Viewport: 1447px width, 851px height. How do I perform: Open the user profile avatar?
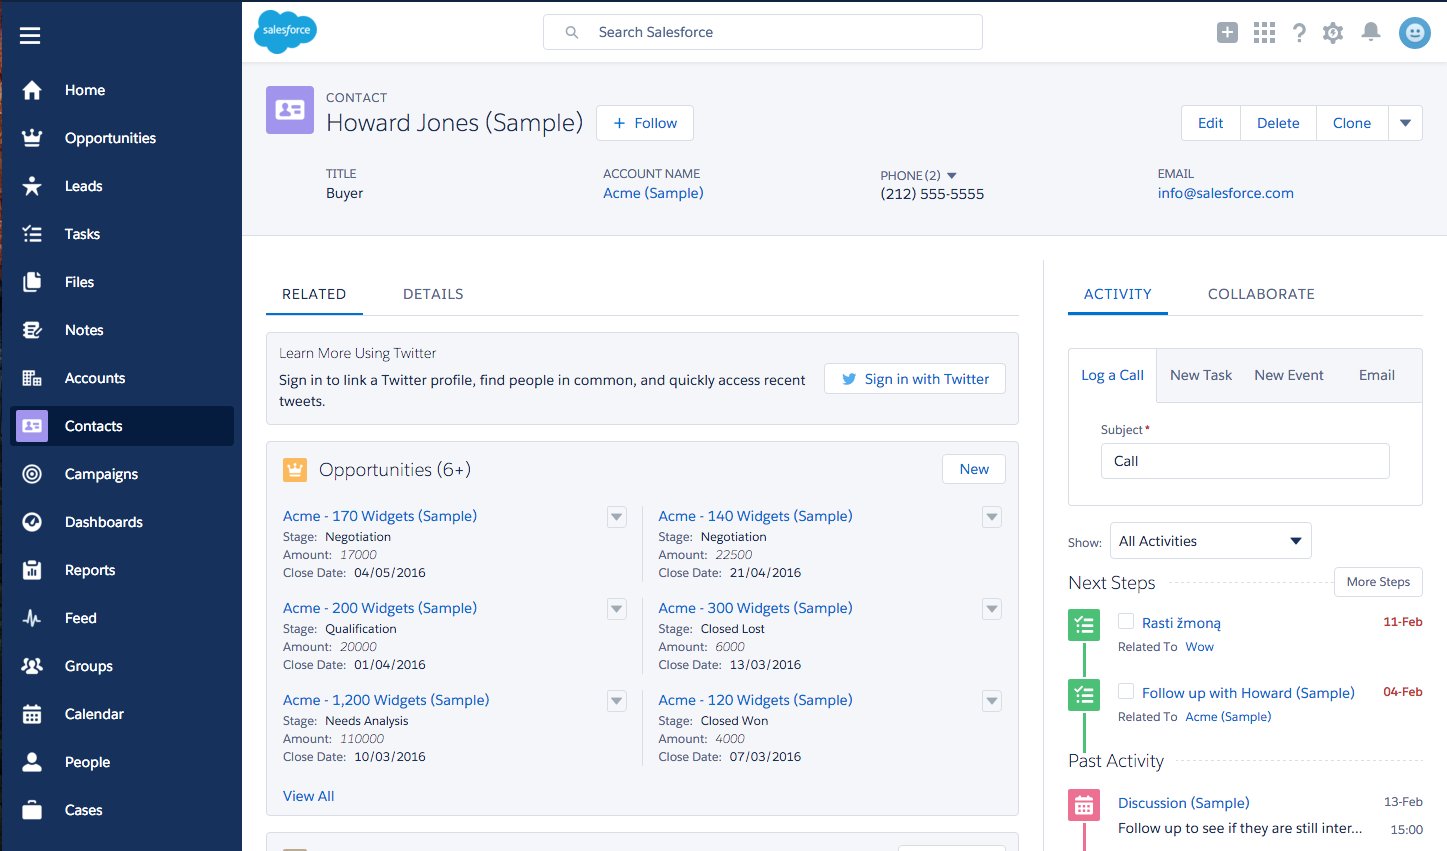click(1414, 33)
